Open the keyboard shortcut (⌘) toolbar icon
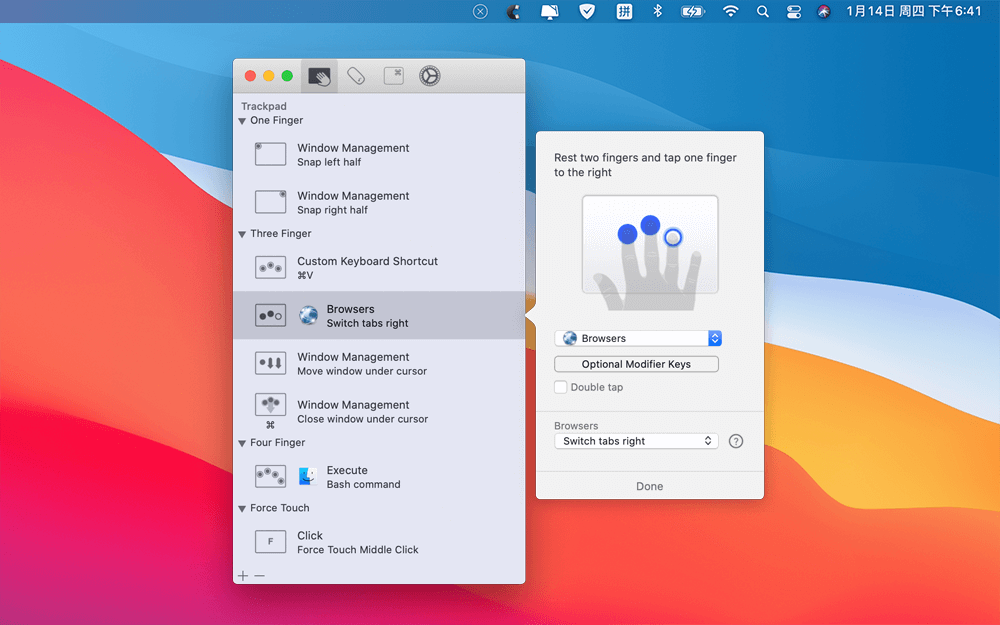 tap(393, 75)
